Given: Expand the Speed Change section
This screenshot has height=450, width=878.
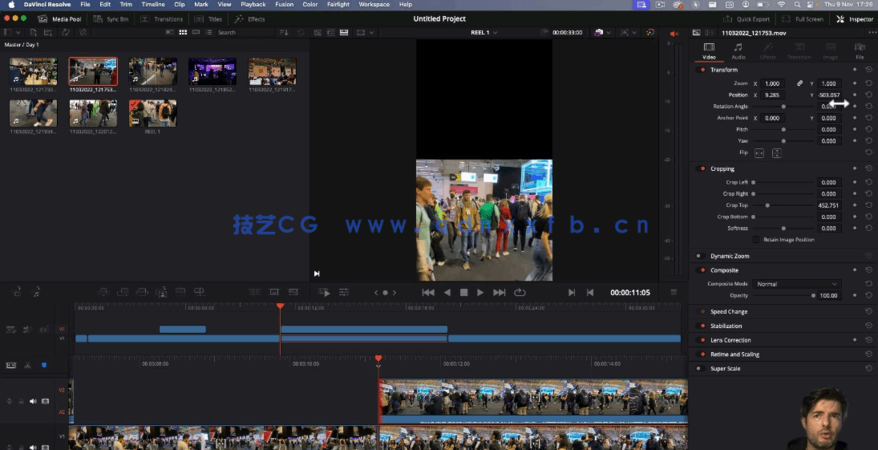Looking at the screenshot, I should tap(728, 312).
